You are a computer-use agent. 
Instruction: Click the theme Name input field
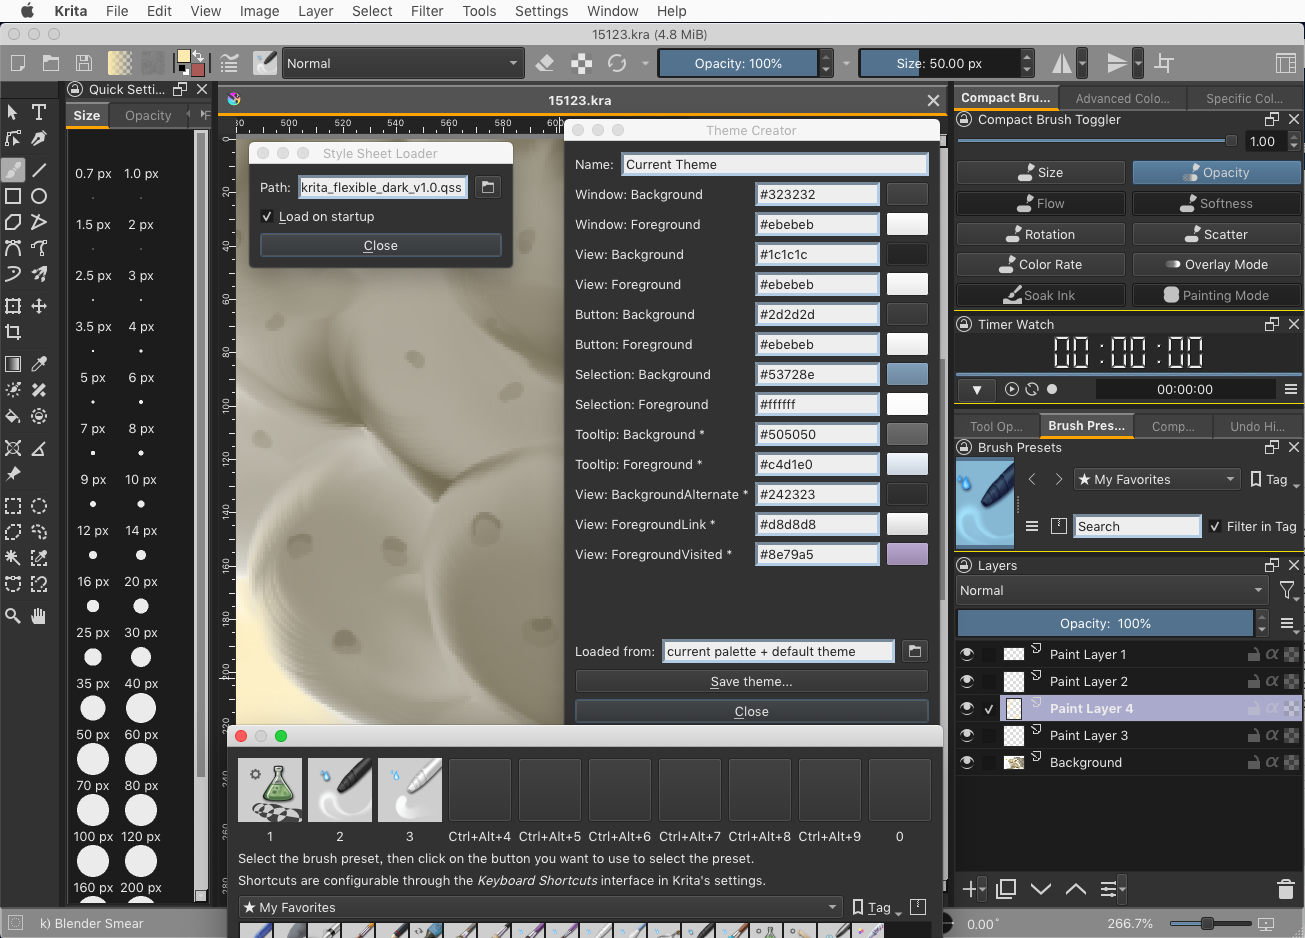point(775,165)
